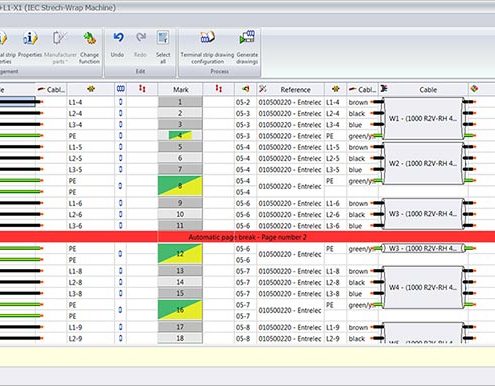Select terminal mark 13

click(x=180, y=271)
